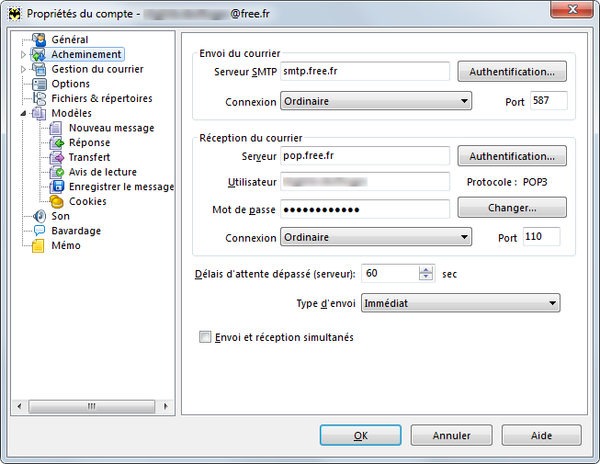The width and height of the screenshot is (600, 464).
Task: Open Enregistrer le message template
Action: pyautogui.click(x=121, y=187)
